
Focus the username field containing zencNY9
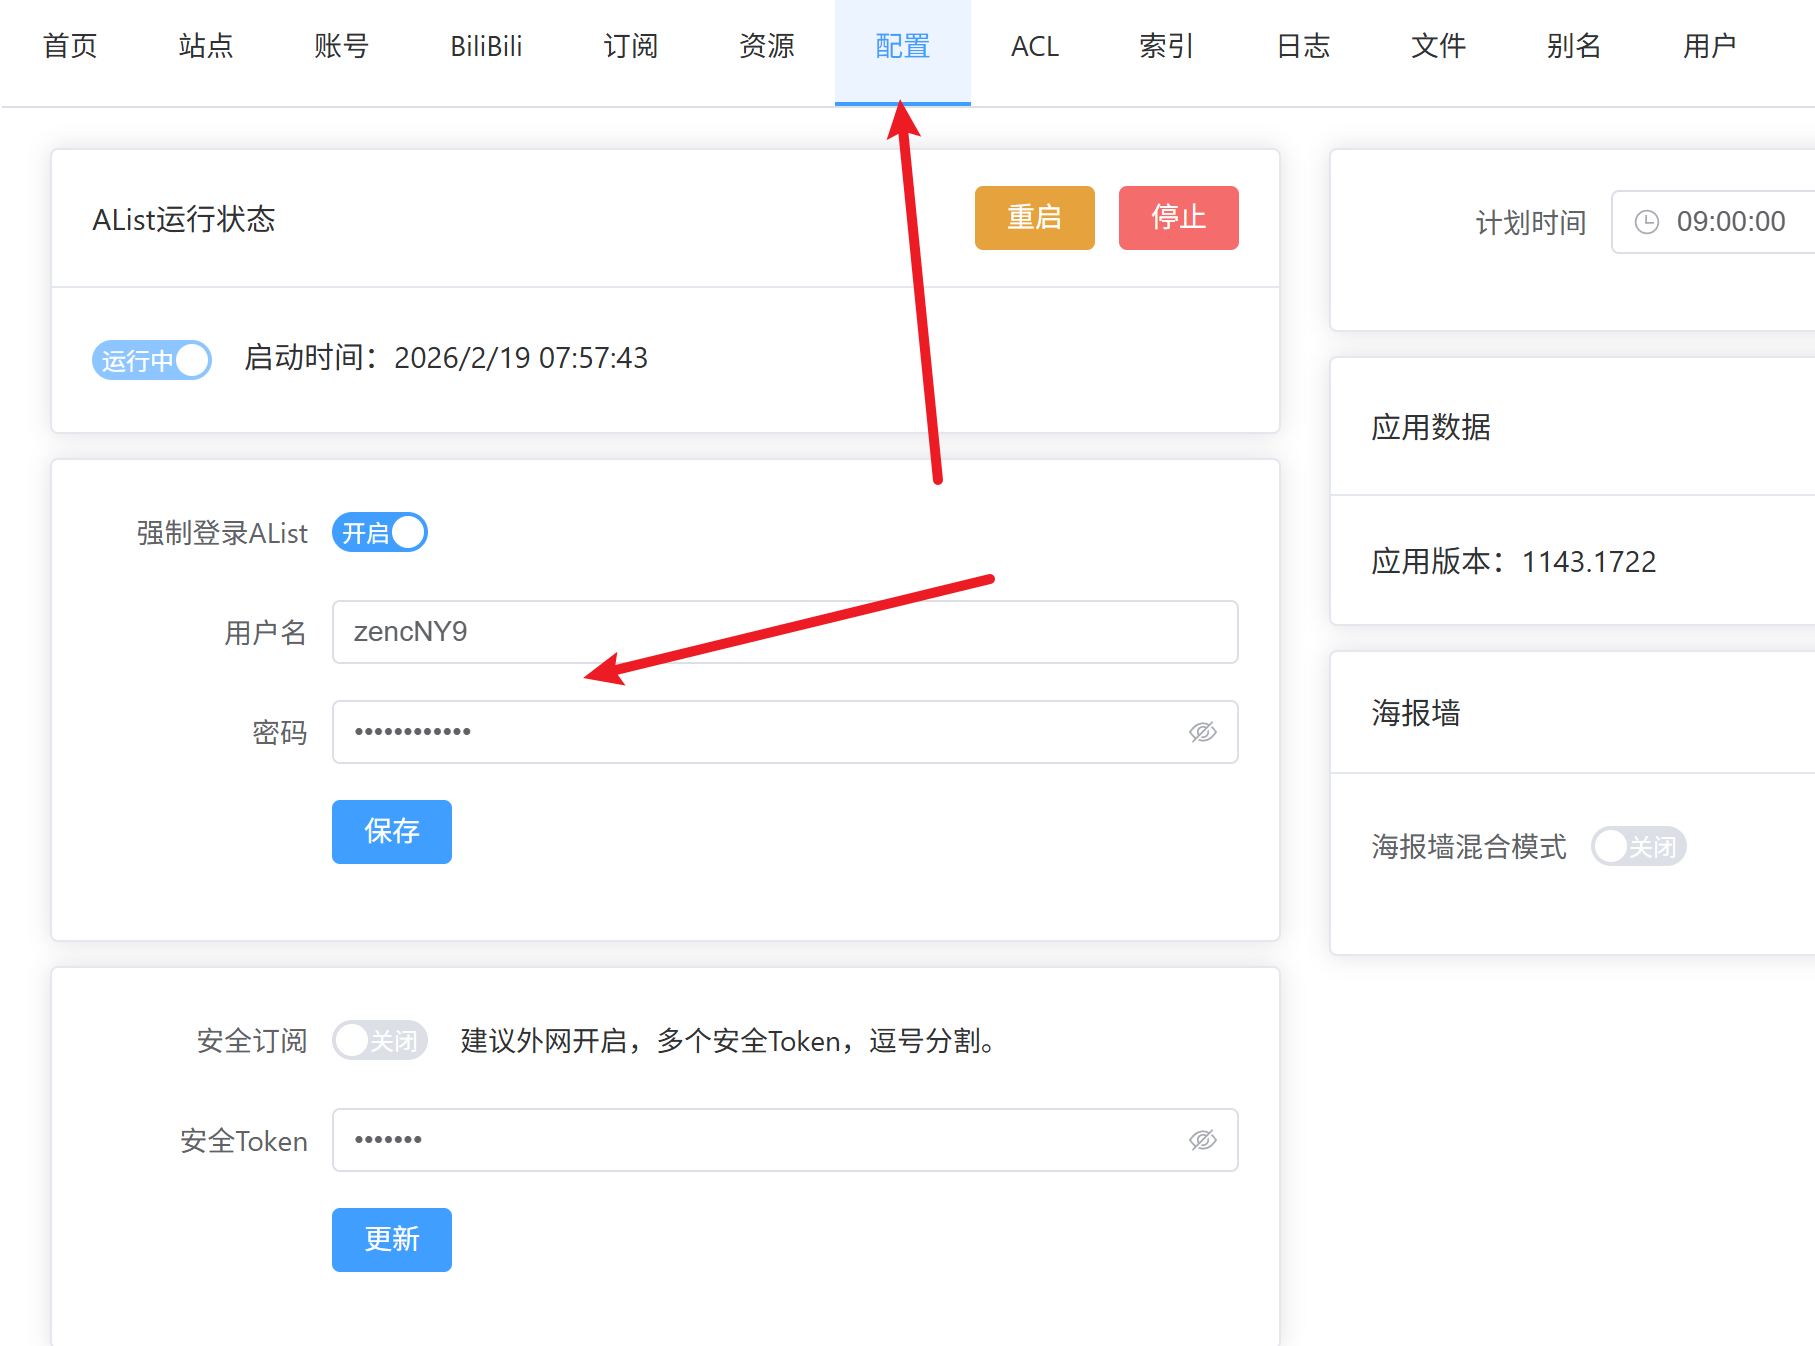tap(785, 632)
